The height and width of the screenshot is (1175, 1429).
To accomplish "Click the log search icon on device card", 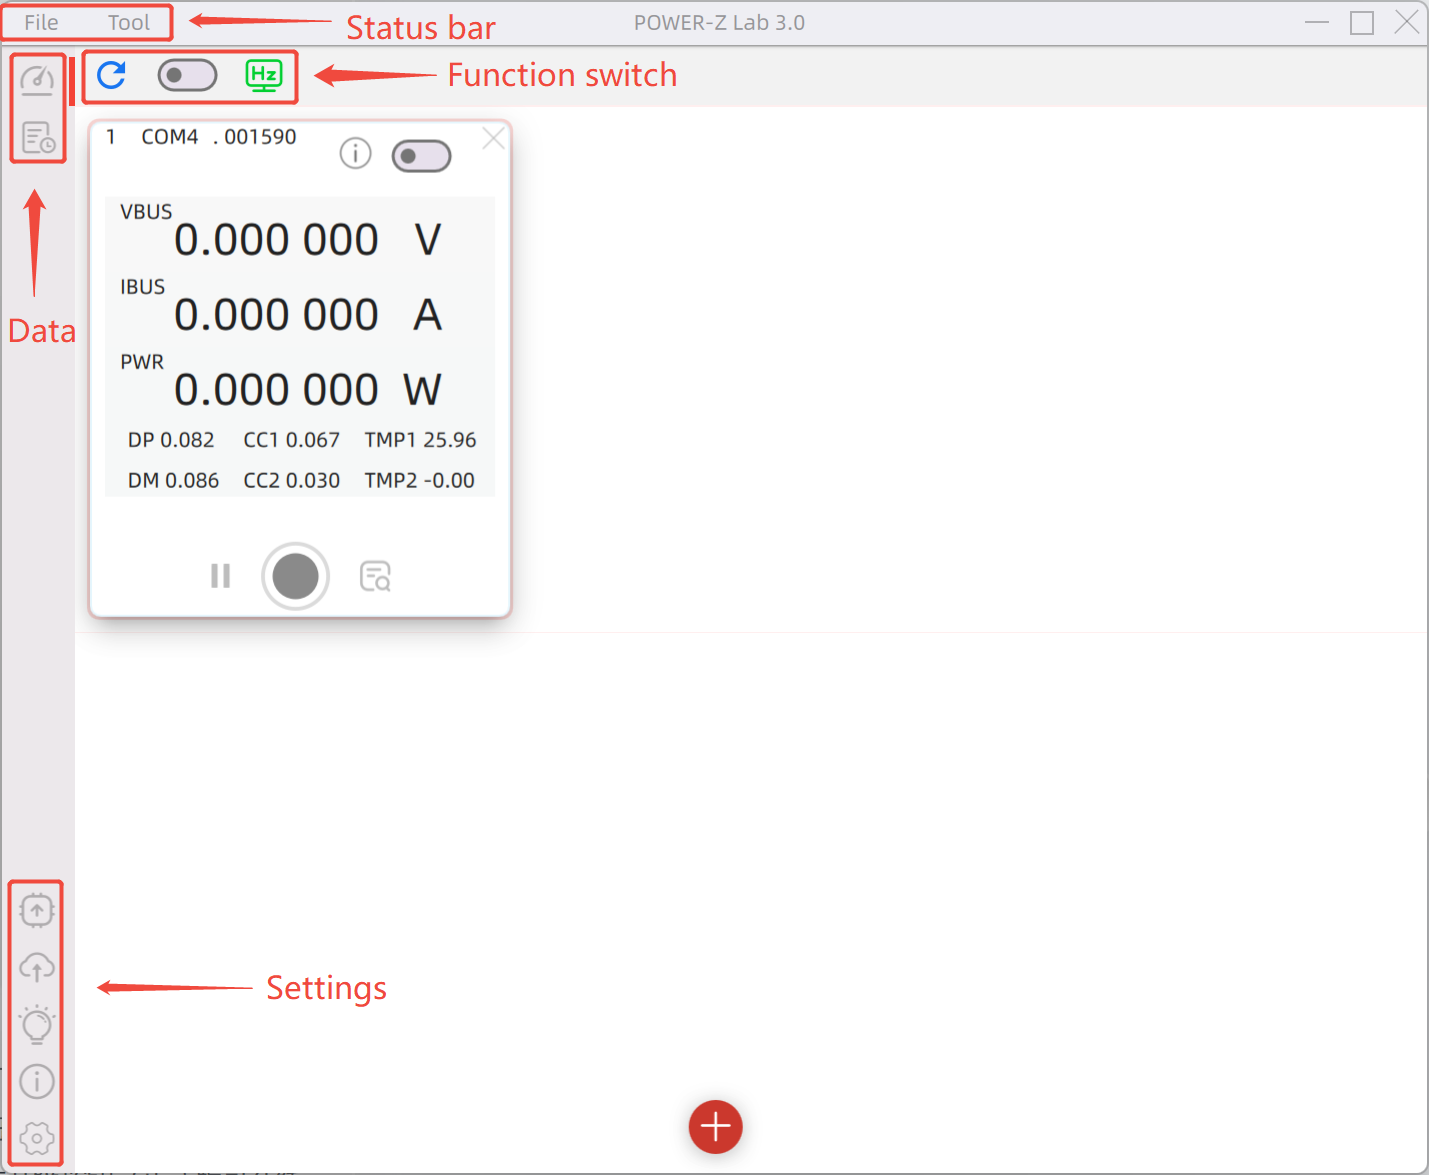I will click(374, 576).
